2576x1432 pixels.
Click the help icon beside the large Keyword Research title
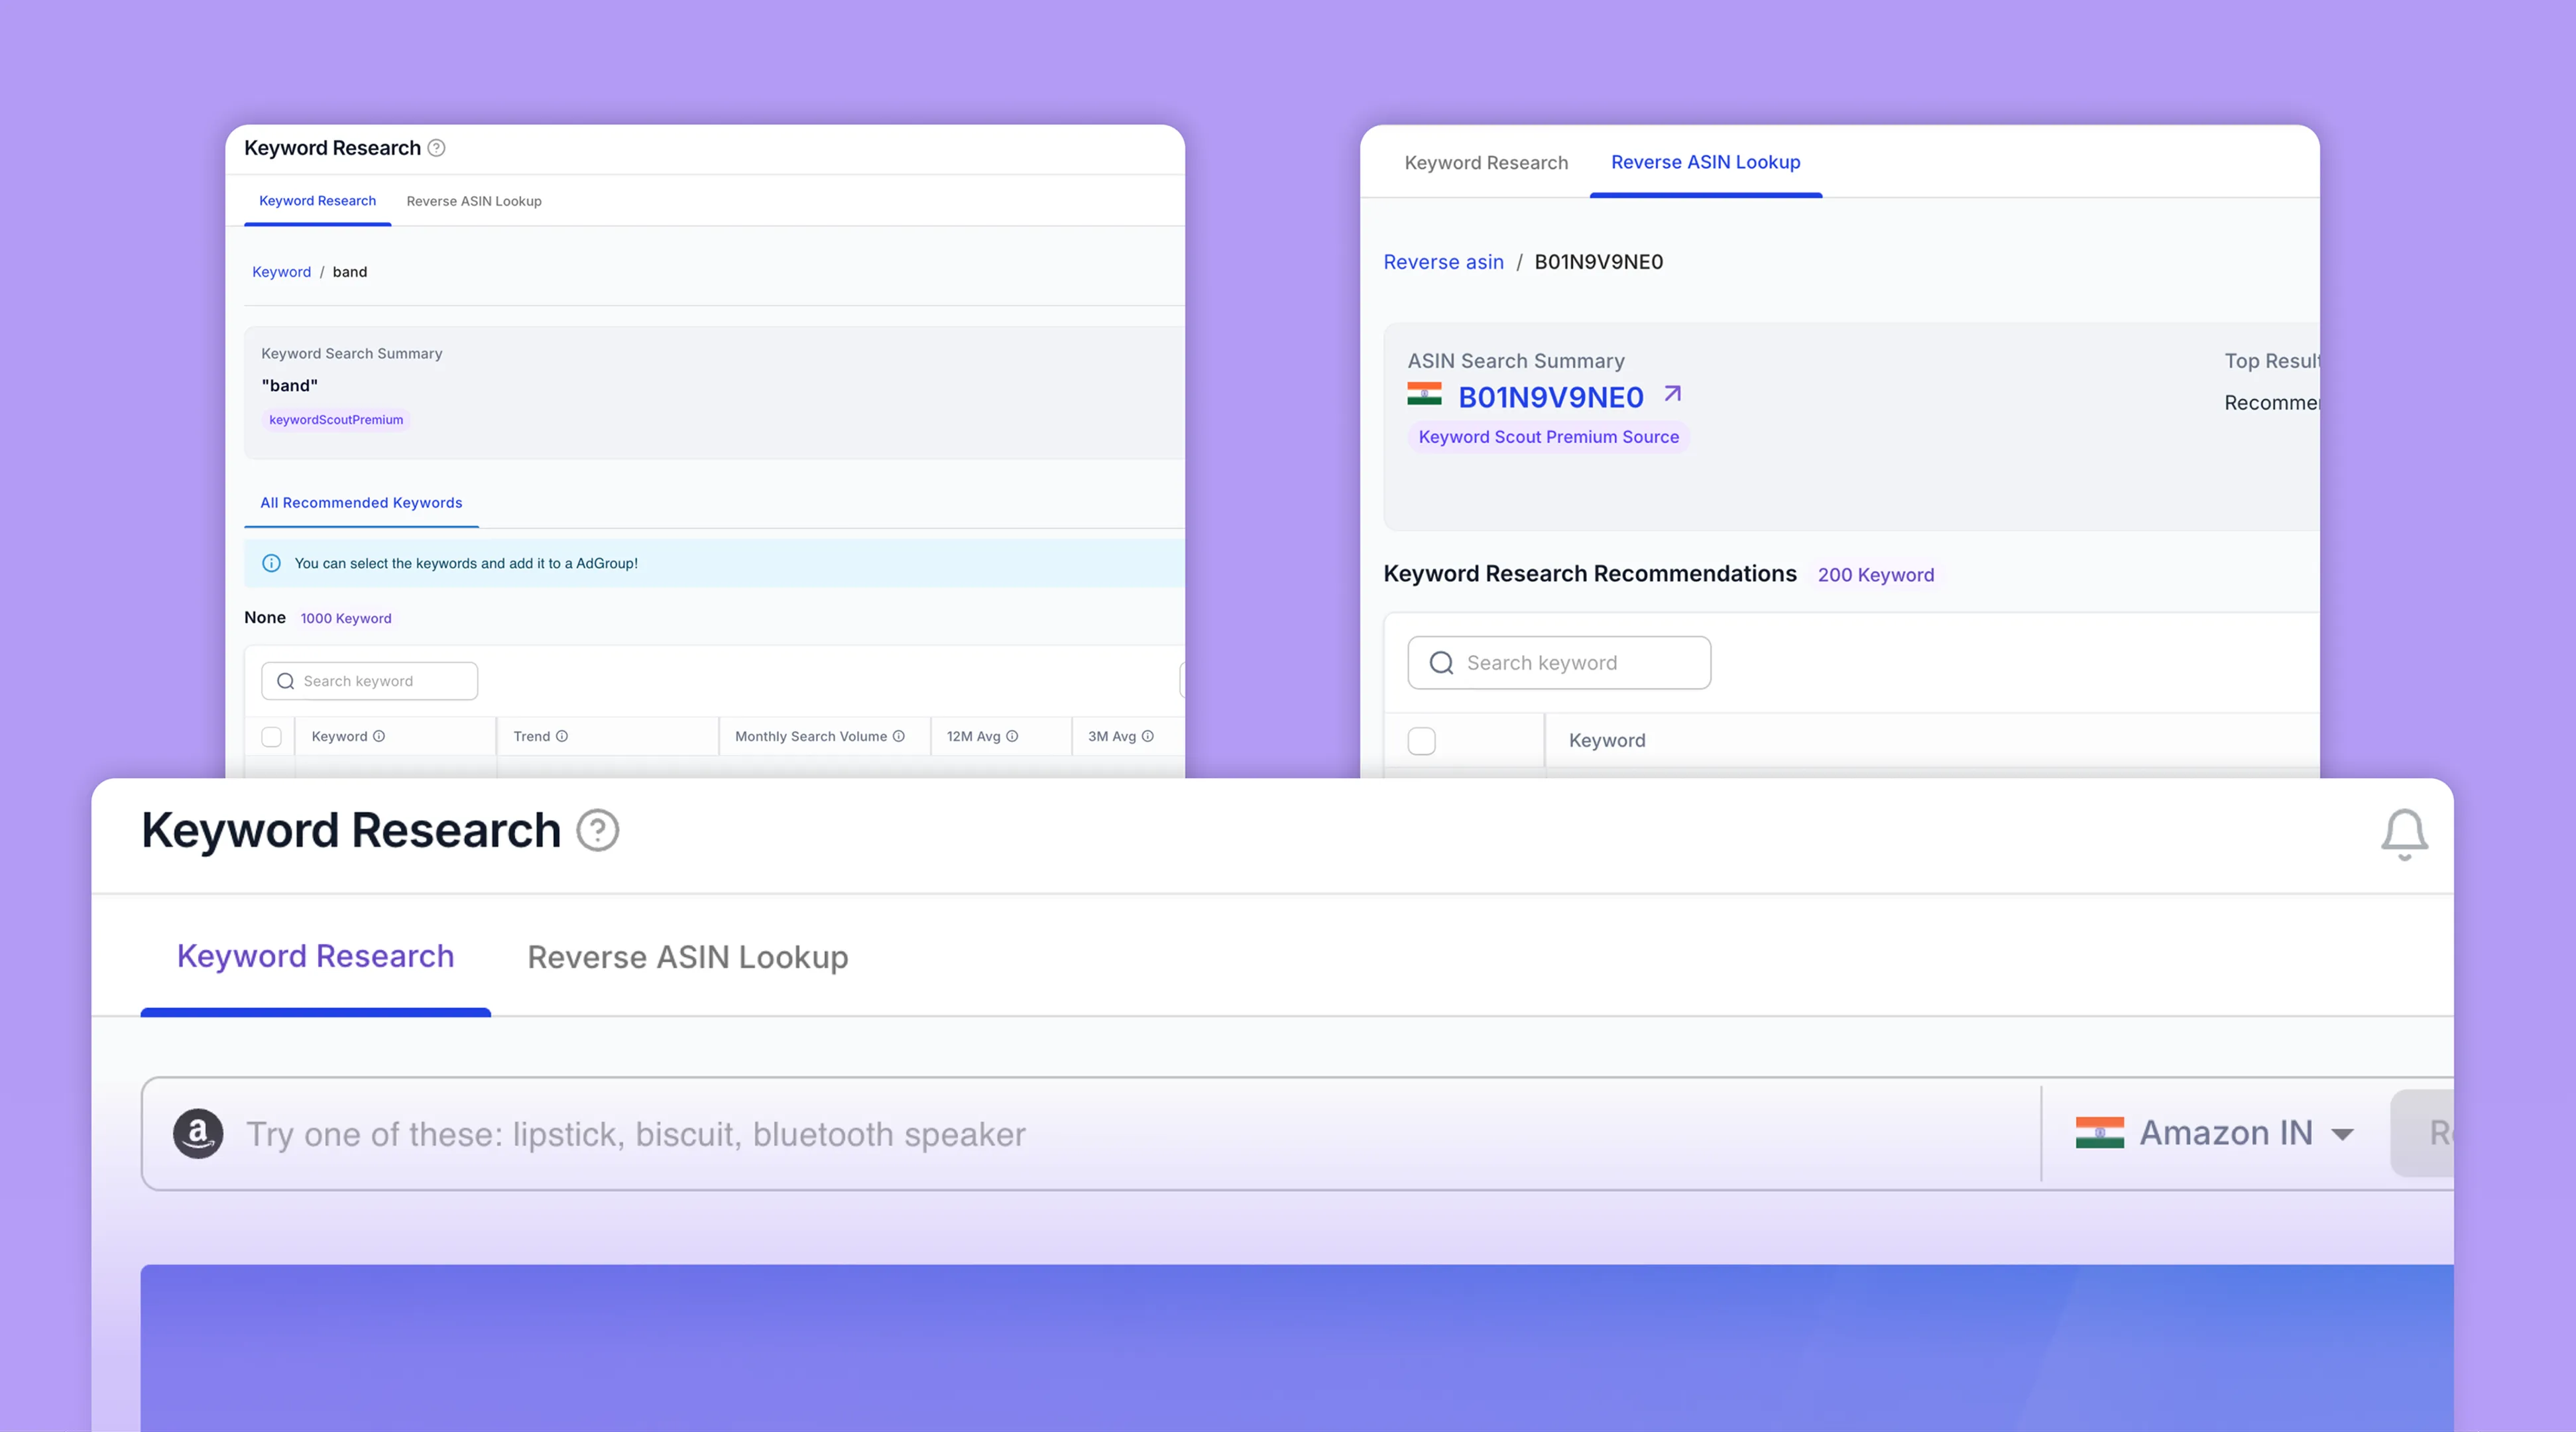pyautogui.click(x=598, y=830)
